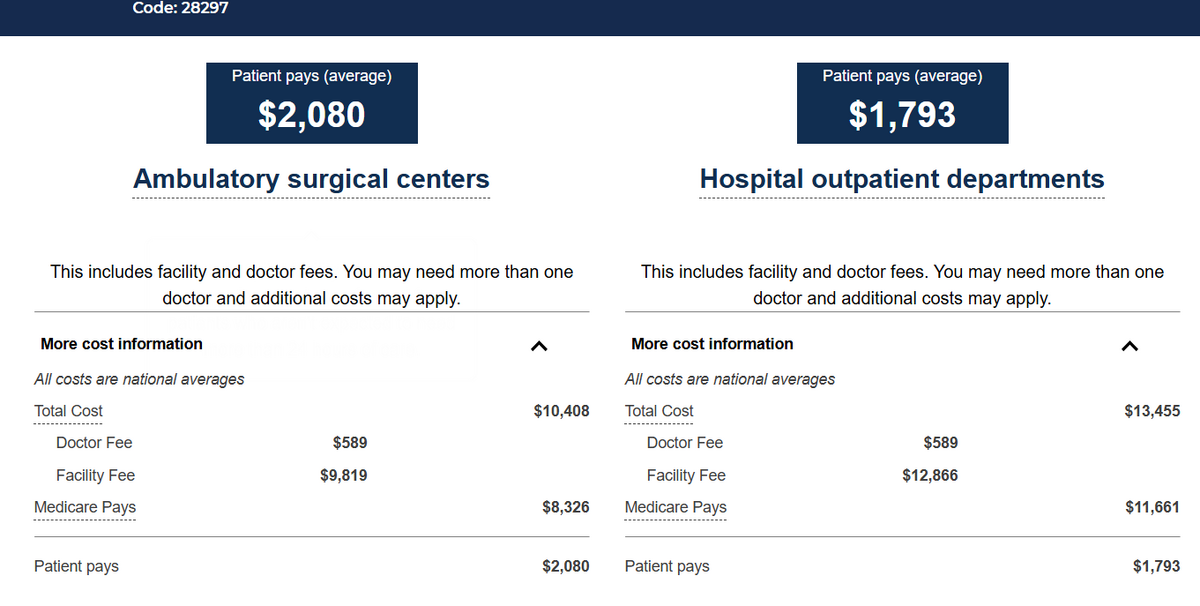
Task: Collapse Hospital outpatient departments cost chevron
Action: coord(1130,346)
